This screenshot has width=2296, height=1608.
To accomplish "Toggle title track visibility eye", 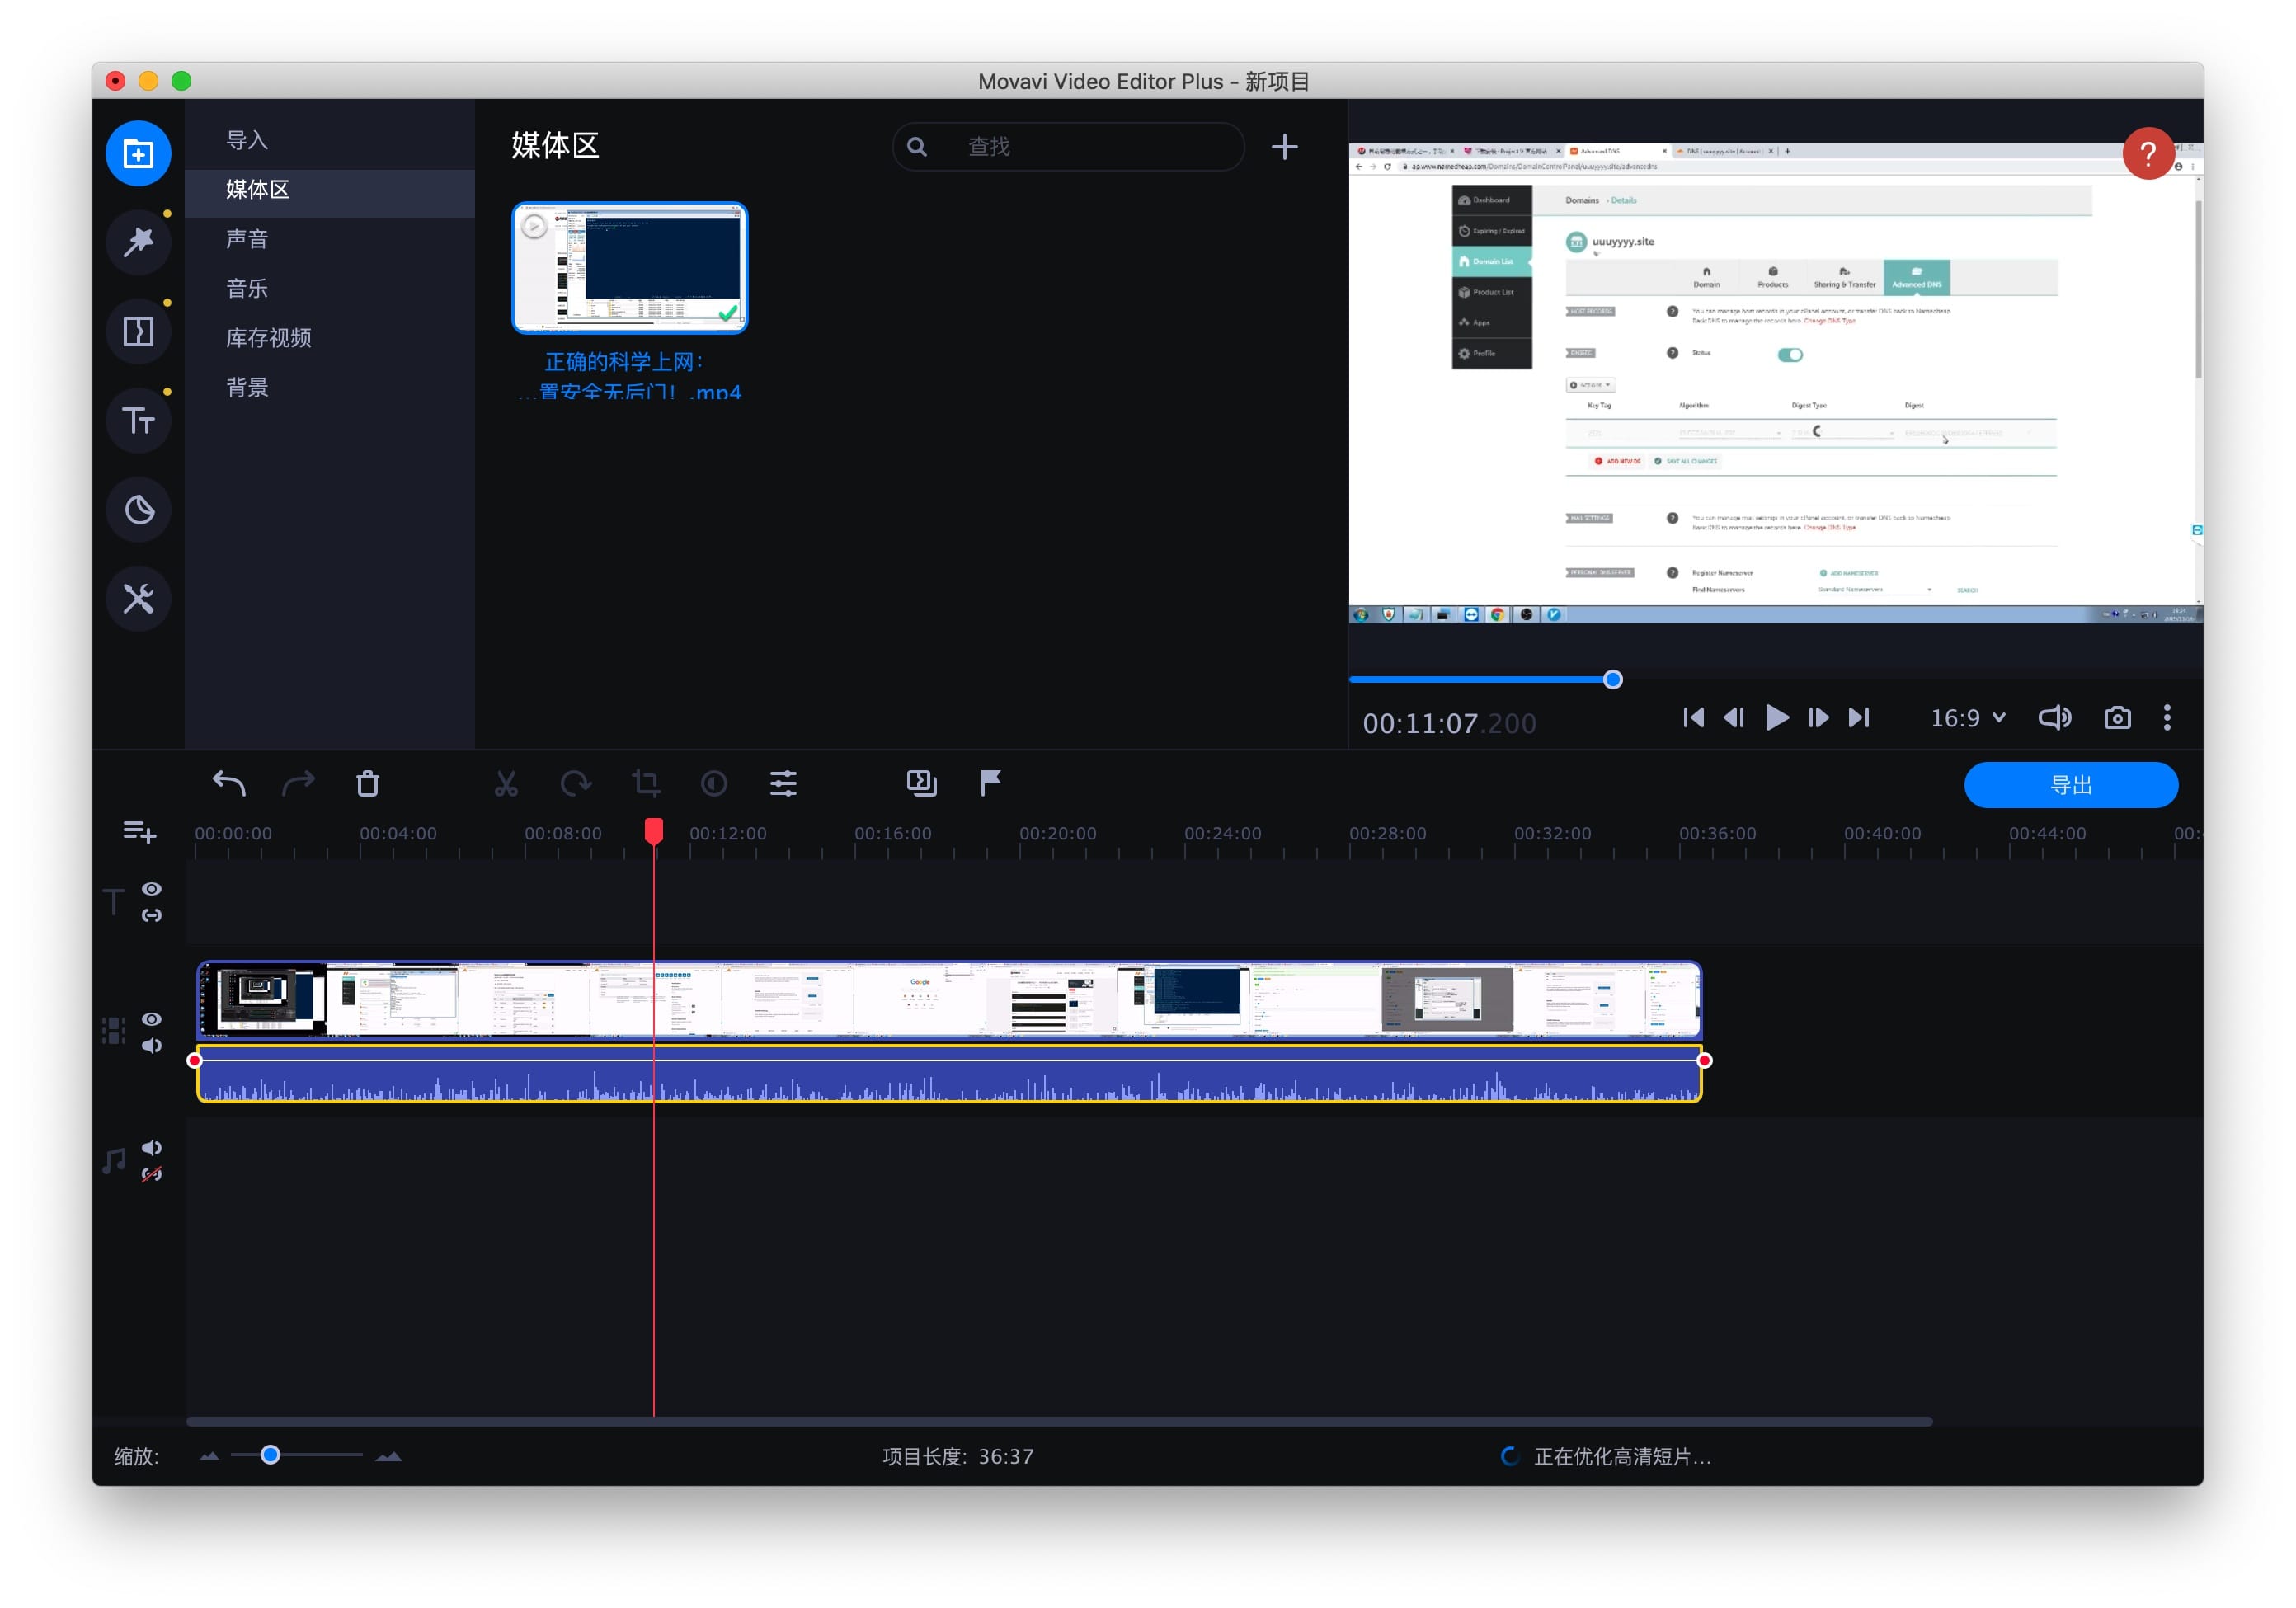I will 152,889.
